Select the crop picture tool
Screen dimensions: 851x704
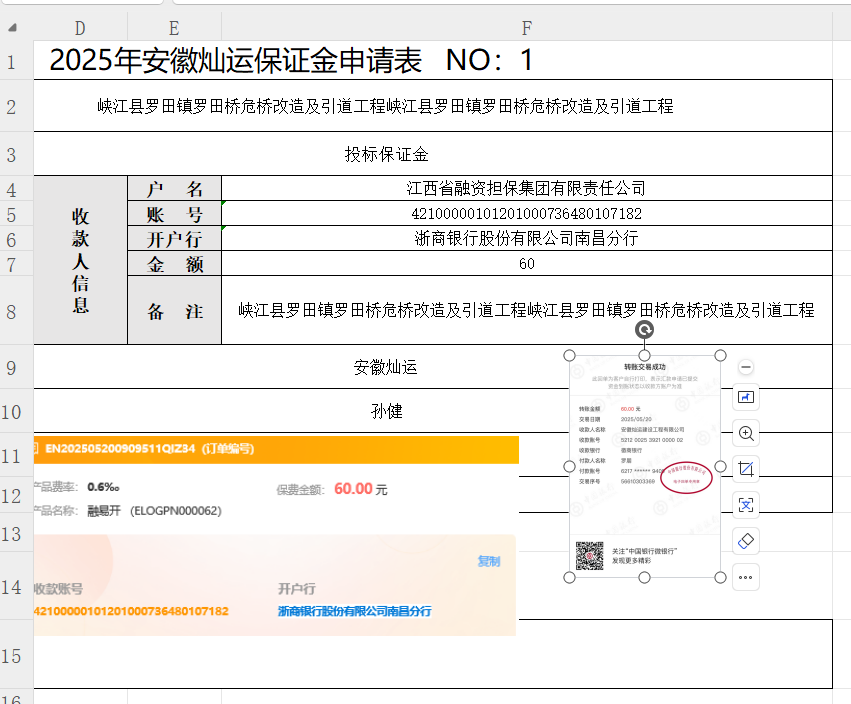coord(745,469)
